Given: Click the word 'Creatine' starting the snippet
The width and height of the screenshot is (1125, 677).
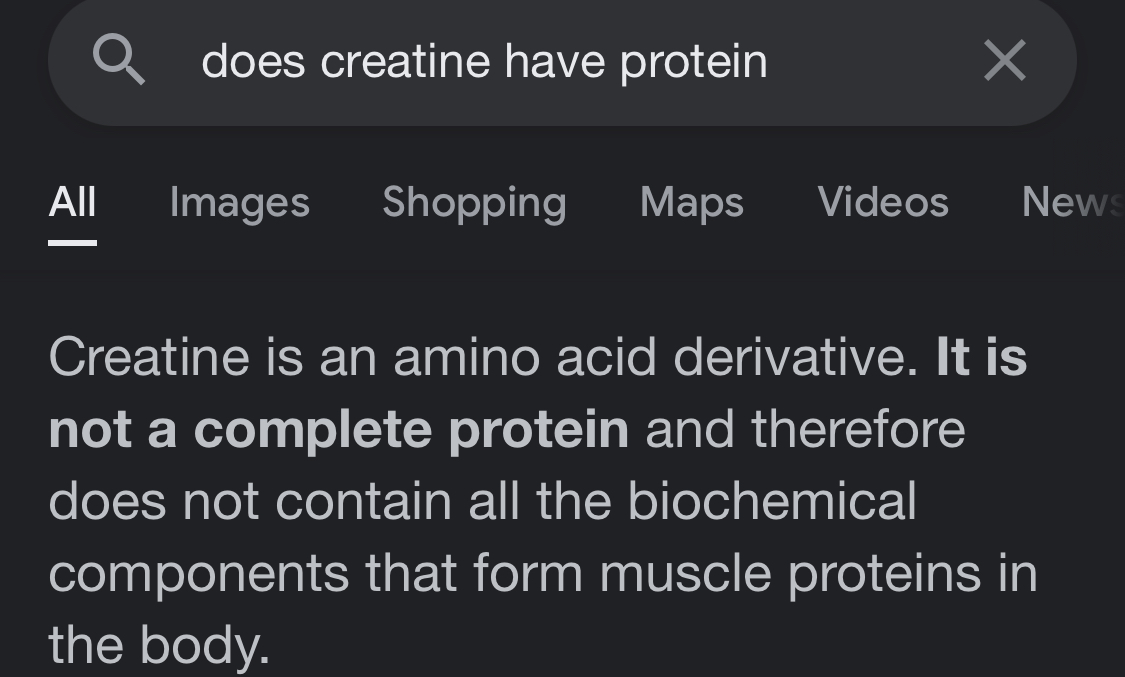Looking at the screenshot, I should point(149,357).
